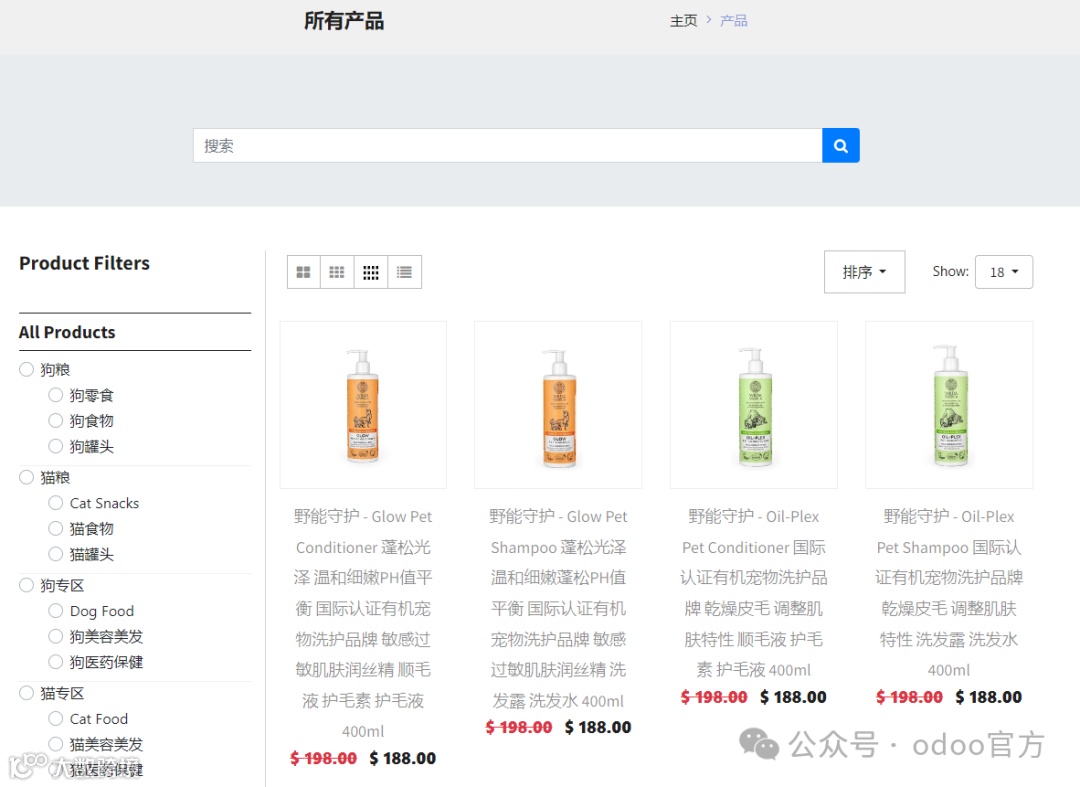Select the 狗美容美发 filter option
Image resolution: width=1080 pixels, height=787 pixels.
[56, 636]
